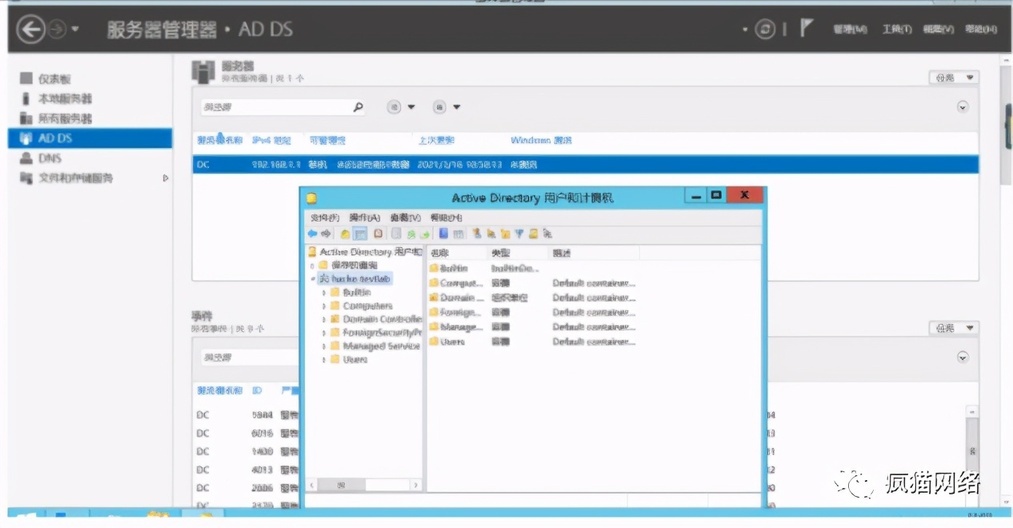
Task: Sort servers by the IPv4 地址 column header
Action: [271, 140]
